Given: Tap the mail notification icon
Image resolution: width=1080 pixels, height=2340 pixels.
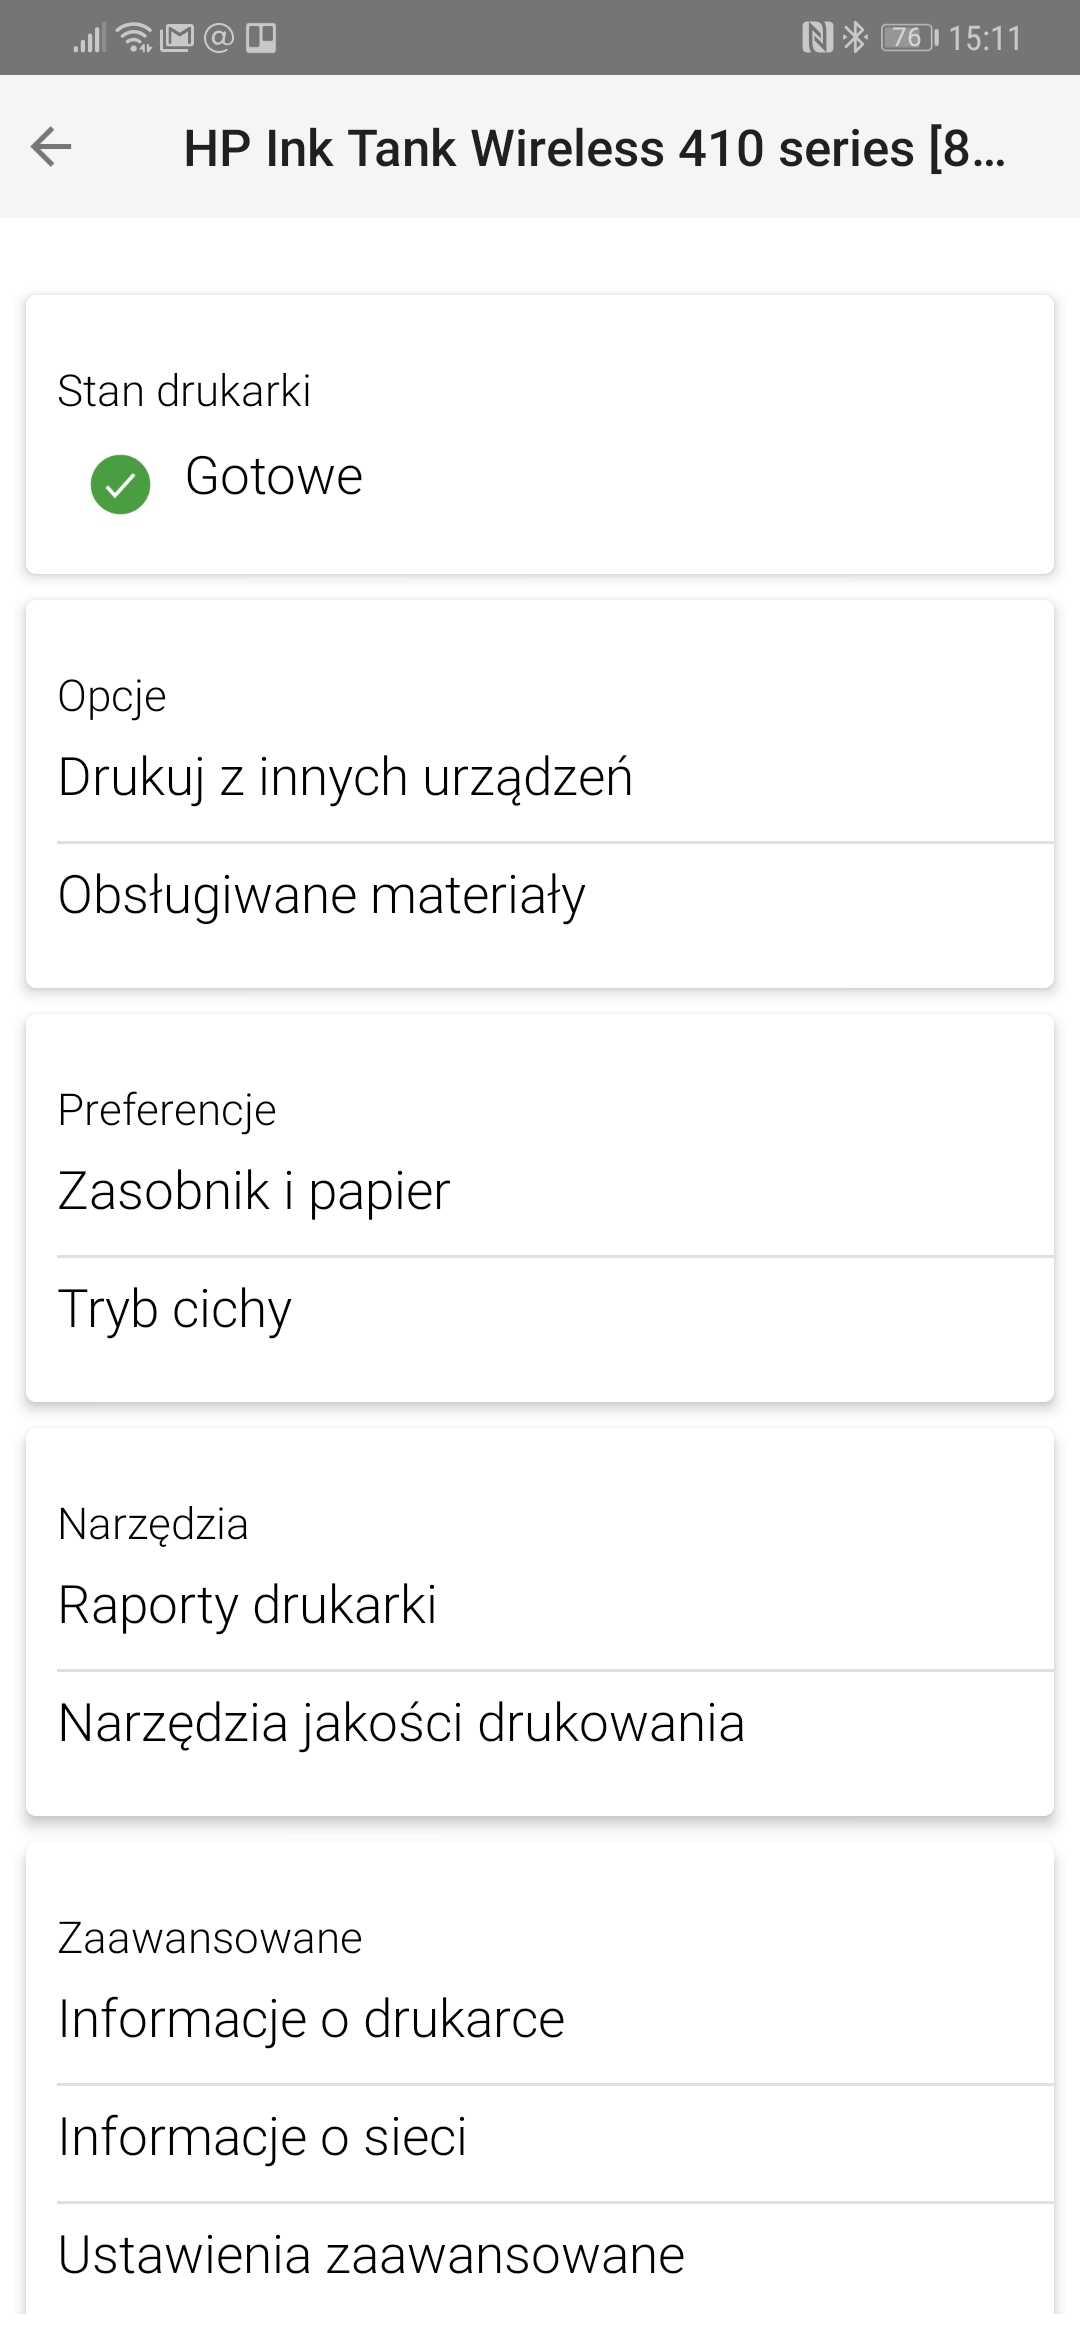Looking at the screenshot, I should 177,38.
